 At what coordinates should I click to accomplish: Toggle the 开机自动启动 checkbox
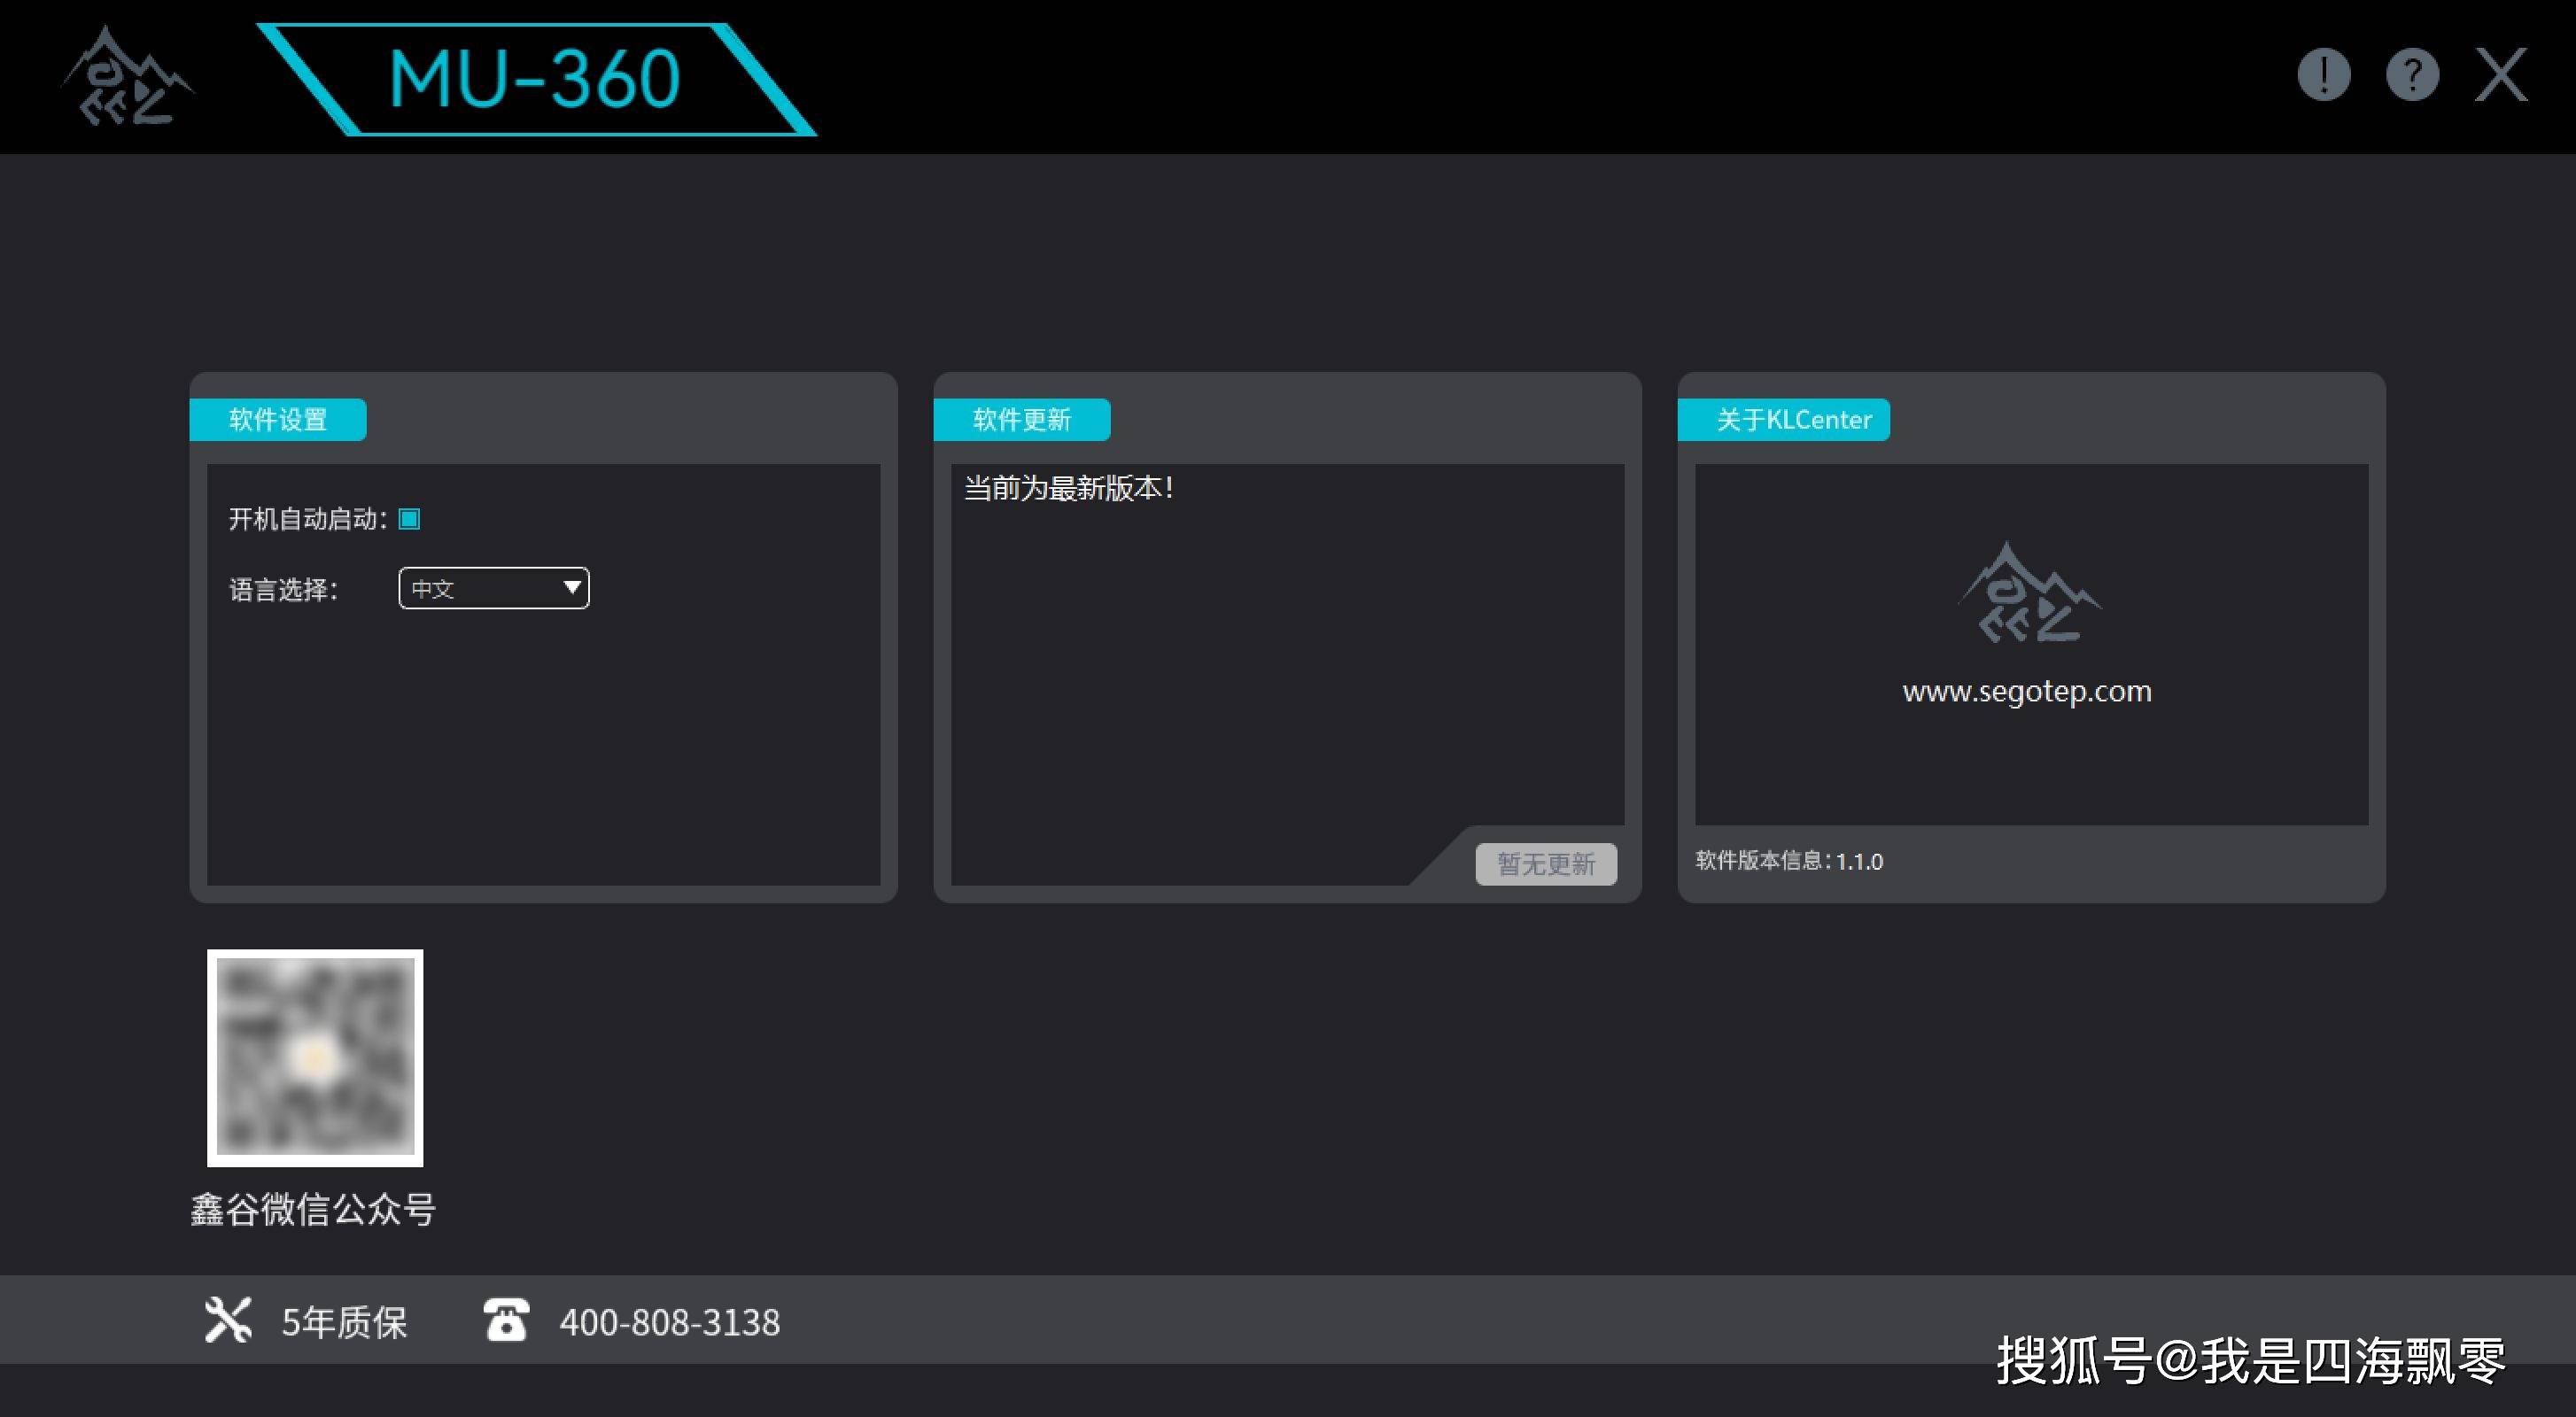click(409, 519)
